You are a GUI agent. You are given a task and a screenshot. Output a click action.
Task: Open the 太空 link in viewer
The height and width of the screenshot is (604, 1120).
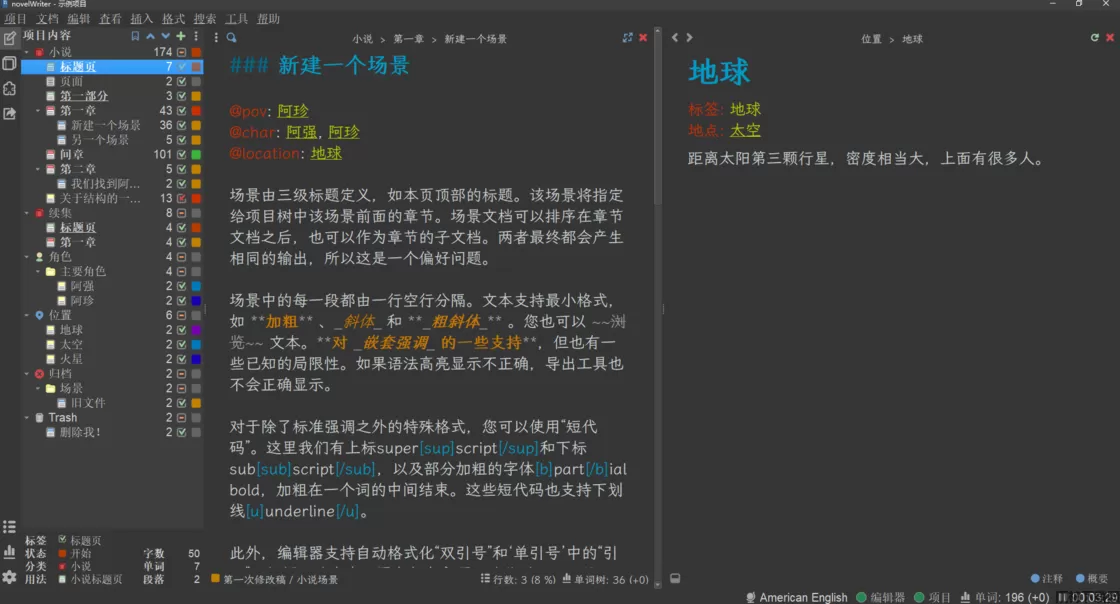(x=745, y=131)
